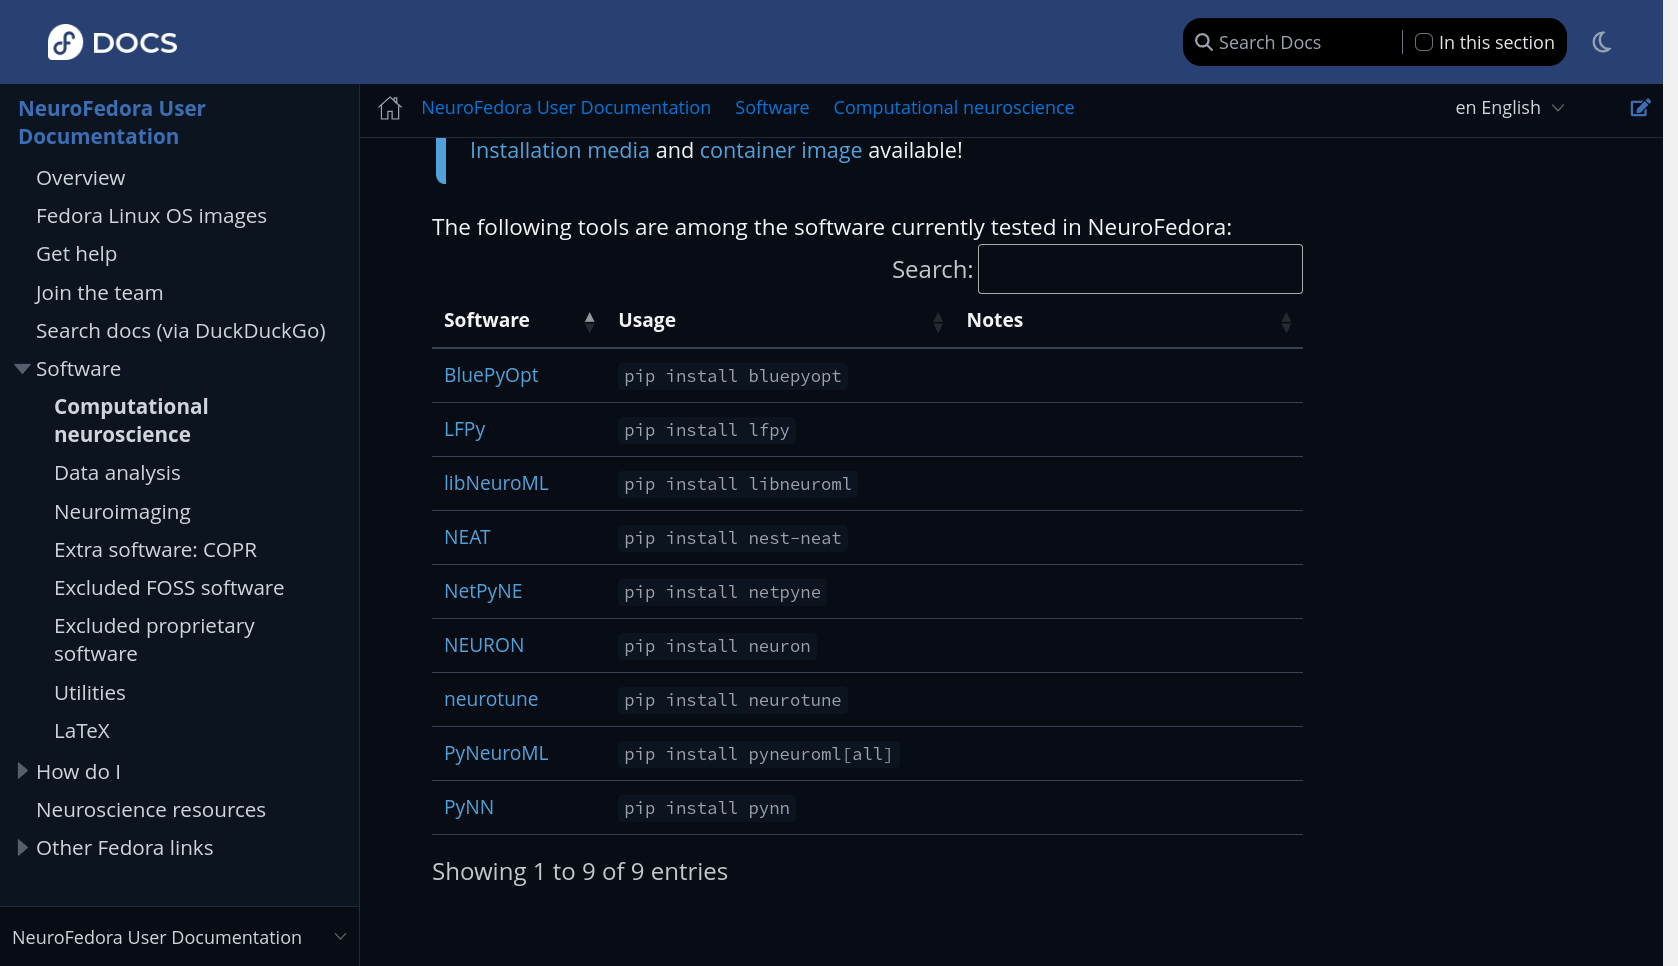Select Computational neuroscience in sidebar
The image size is (1678, 966).
131,421
